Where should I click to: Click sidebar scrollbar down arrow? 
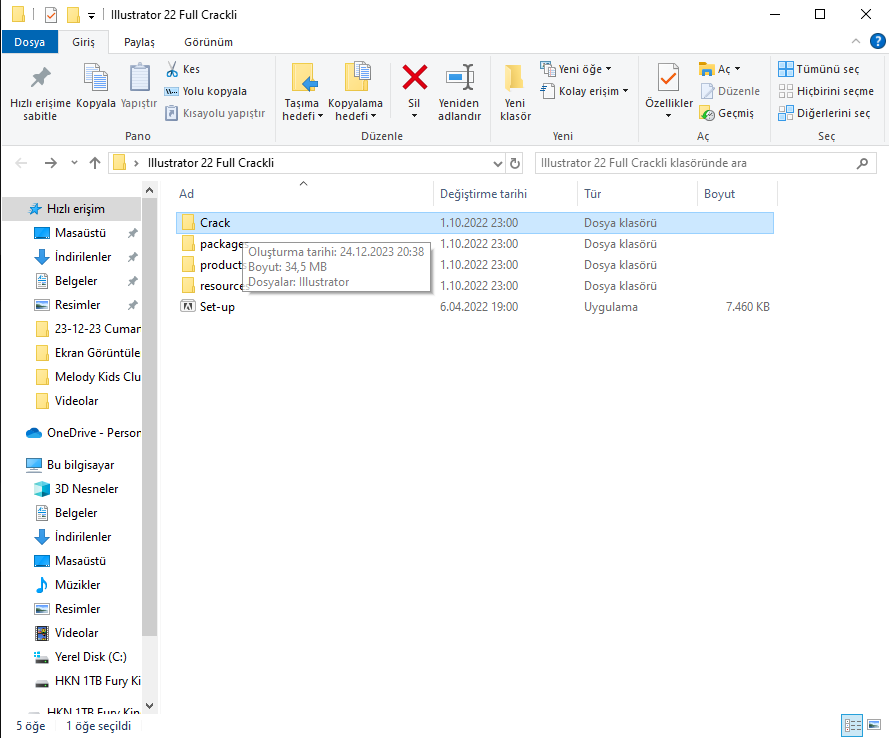pos(149,706)
